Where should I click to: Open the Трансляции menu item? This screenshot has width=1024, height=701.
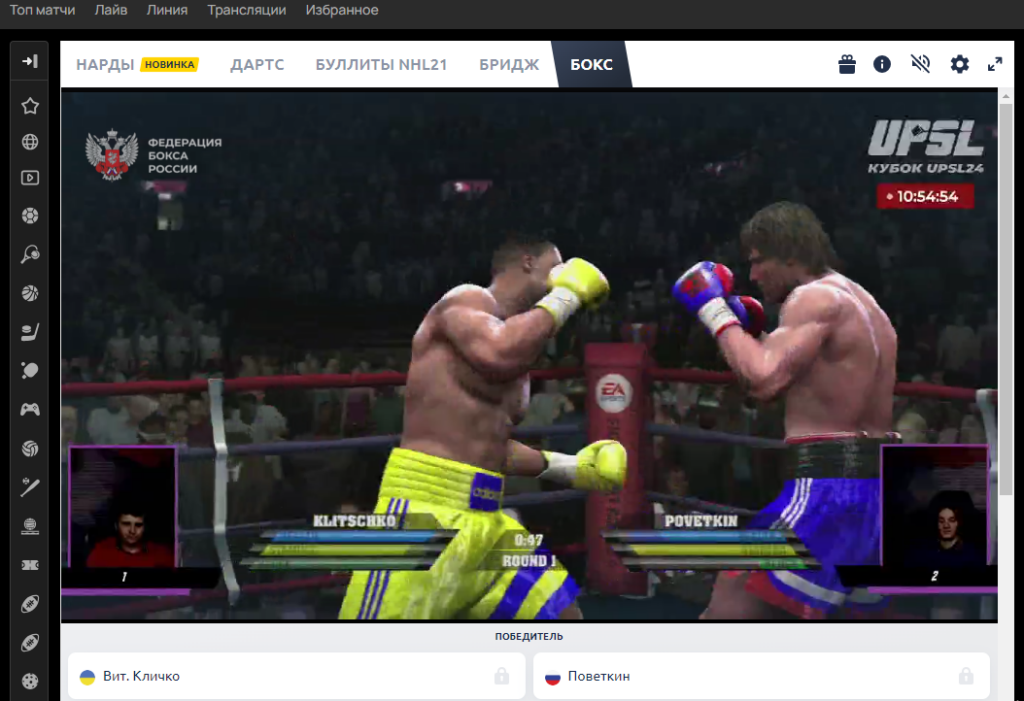(x=246, y=10)
